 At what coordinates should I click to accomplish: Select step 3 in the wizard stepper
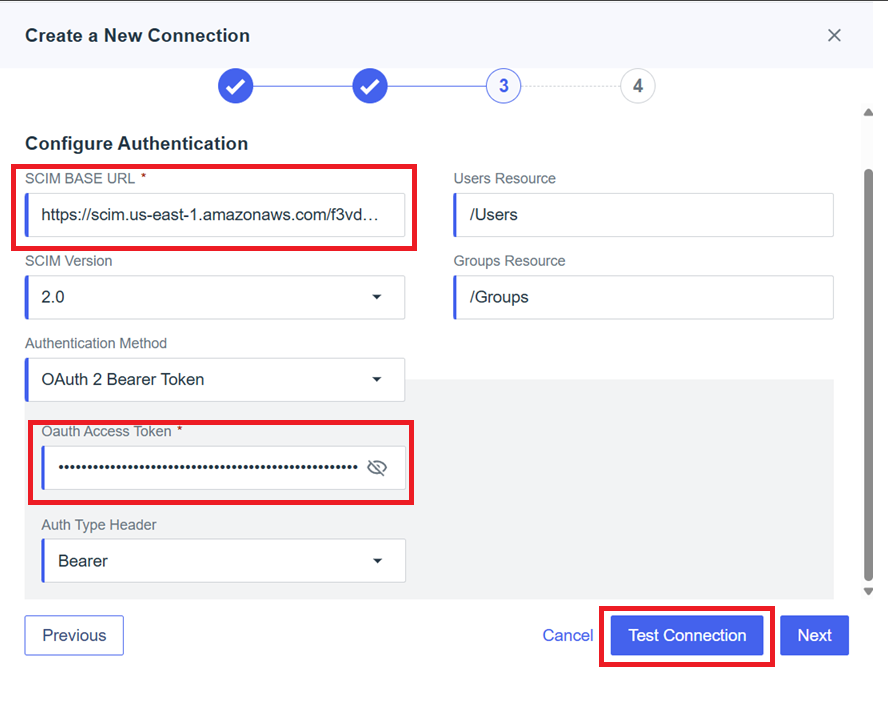(503, 86)
